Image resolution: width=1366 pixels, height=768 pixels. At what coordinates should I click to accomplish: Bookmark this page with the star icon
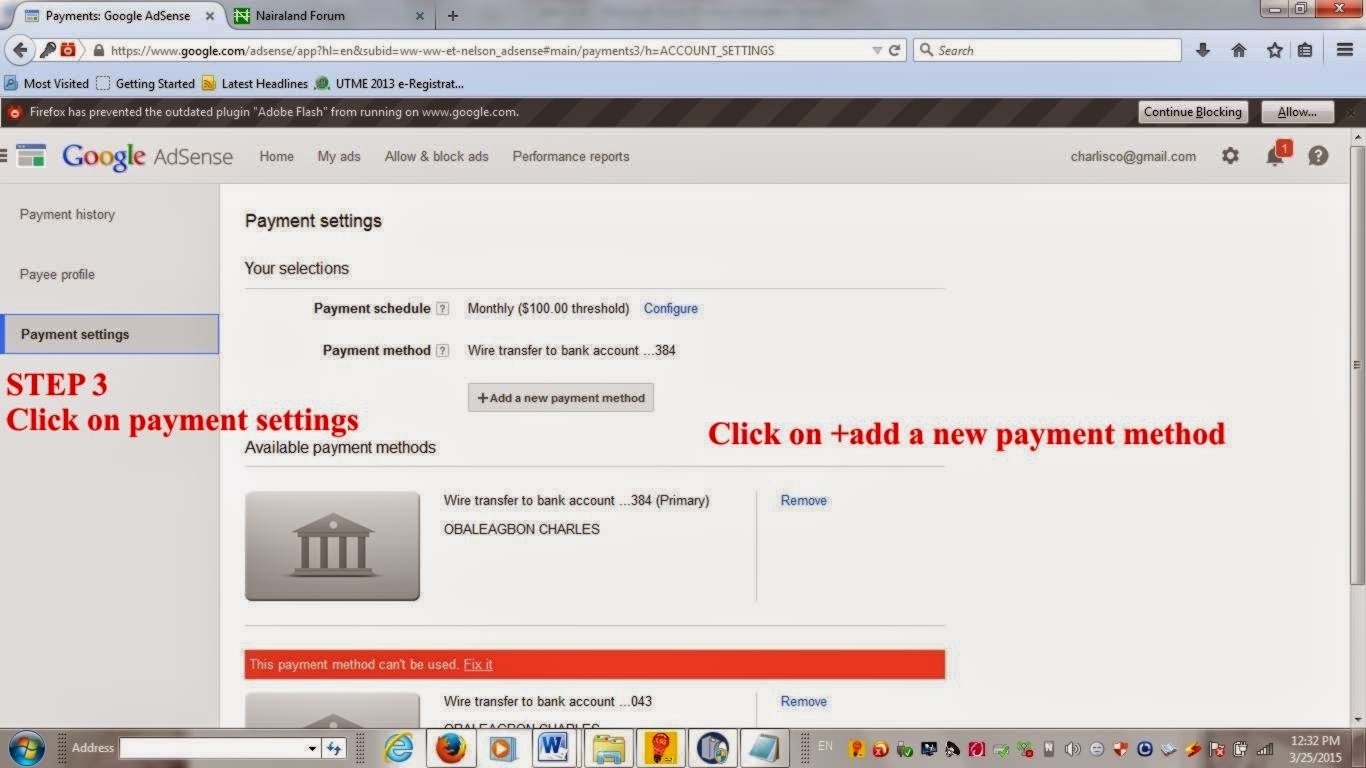coord(1275,50)
